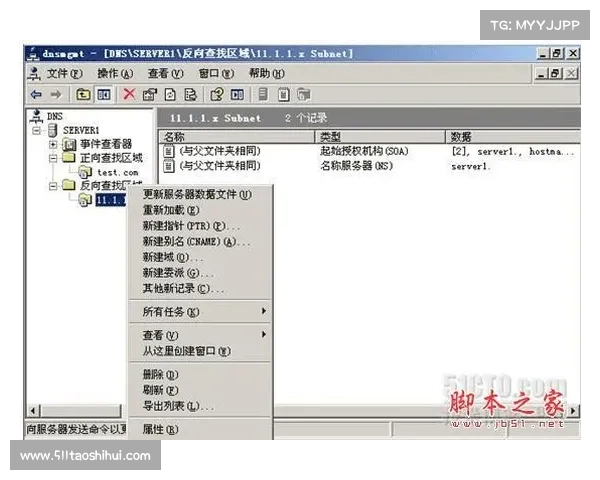Click the left scroll arrow of tree pane
This screenshot has width=600, height=480.
(33, 411)
